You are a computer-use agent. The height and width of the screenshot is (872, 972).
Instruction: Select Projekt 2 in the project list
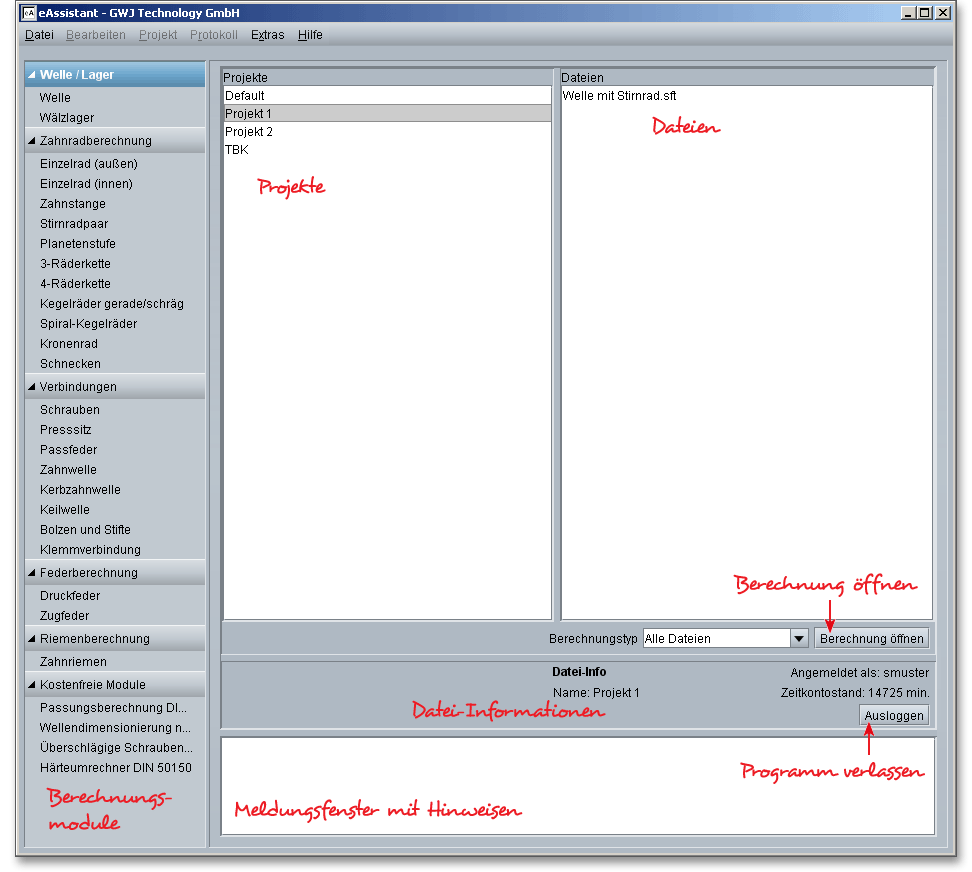(249, 132)
